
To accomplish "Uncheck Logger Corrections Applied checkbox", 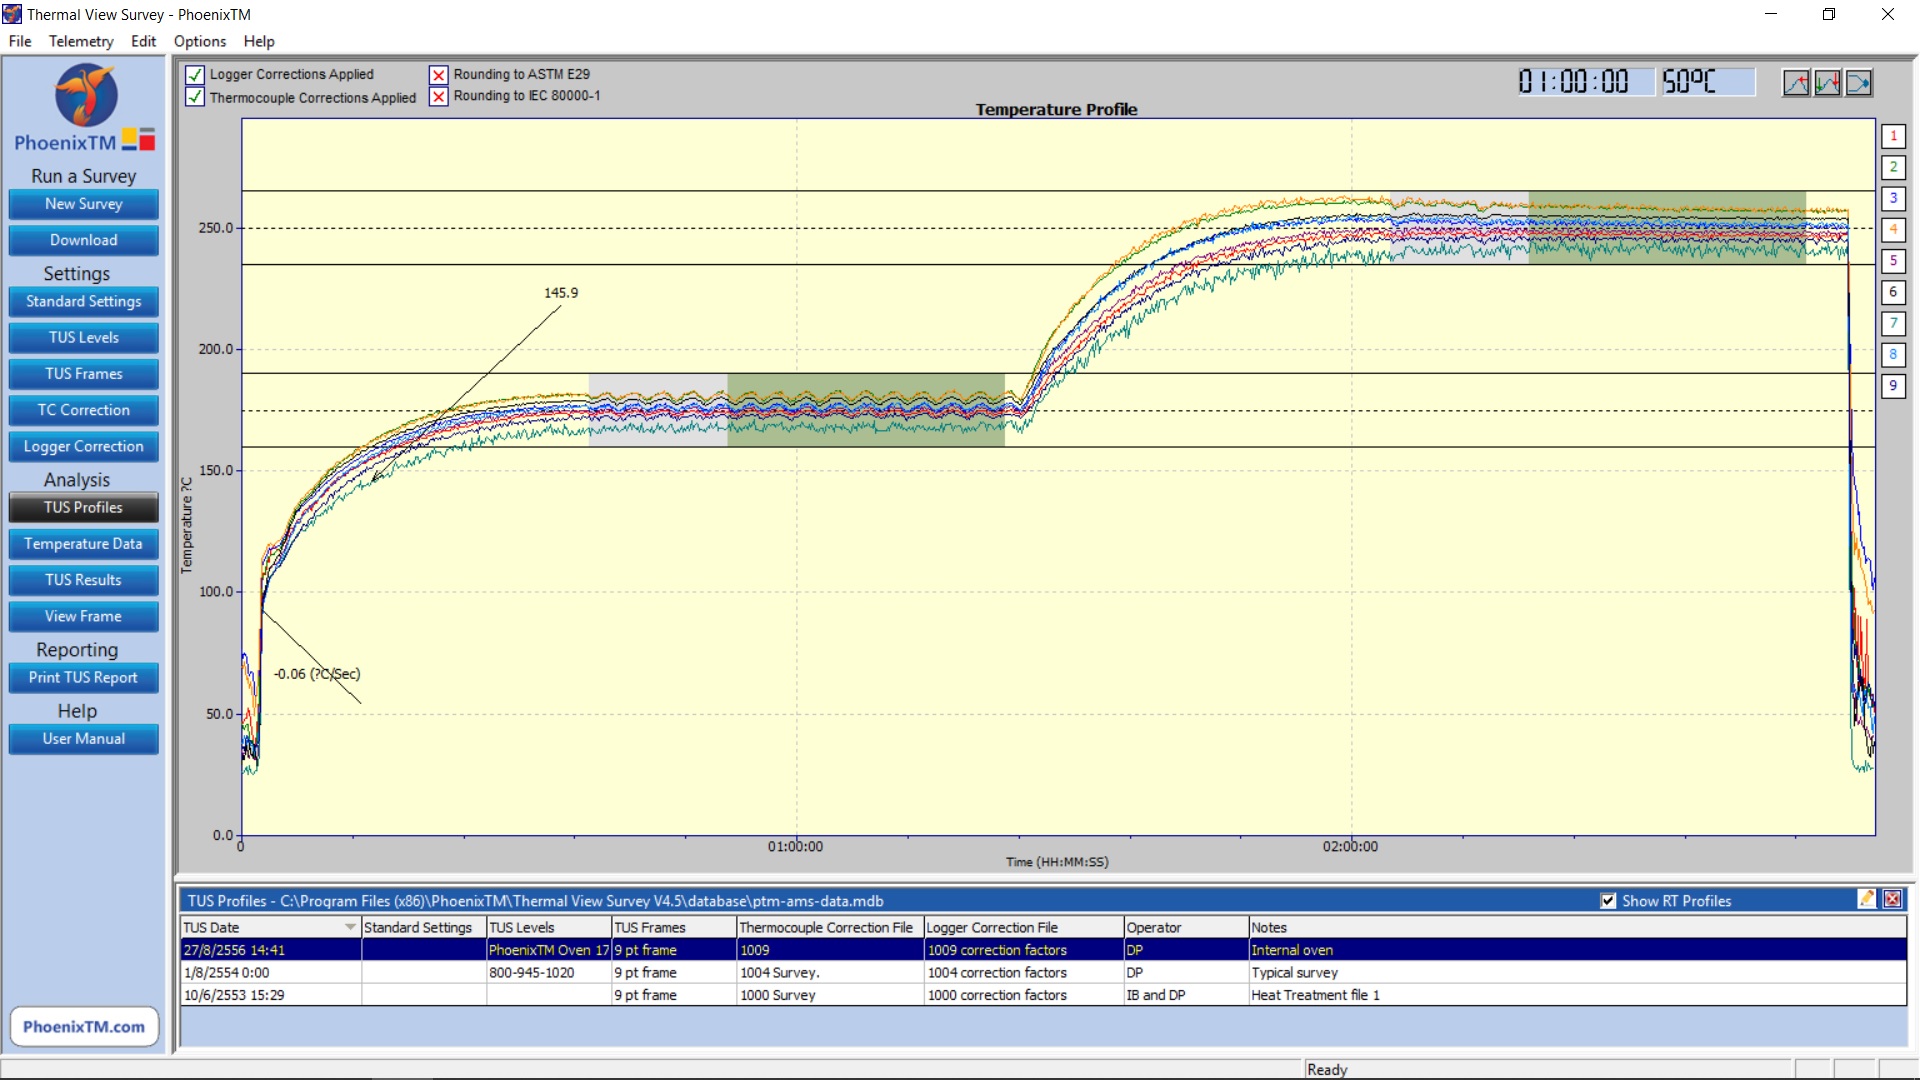I will click(x=195, y=75).
